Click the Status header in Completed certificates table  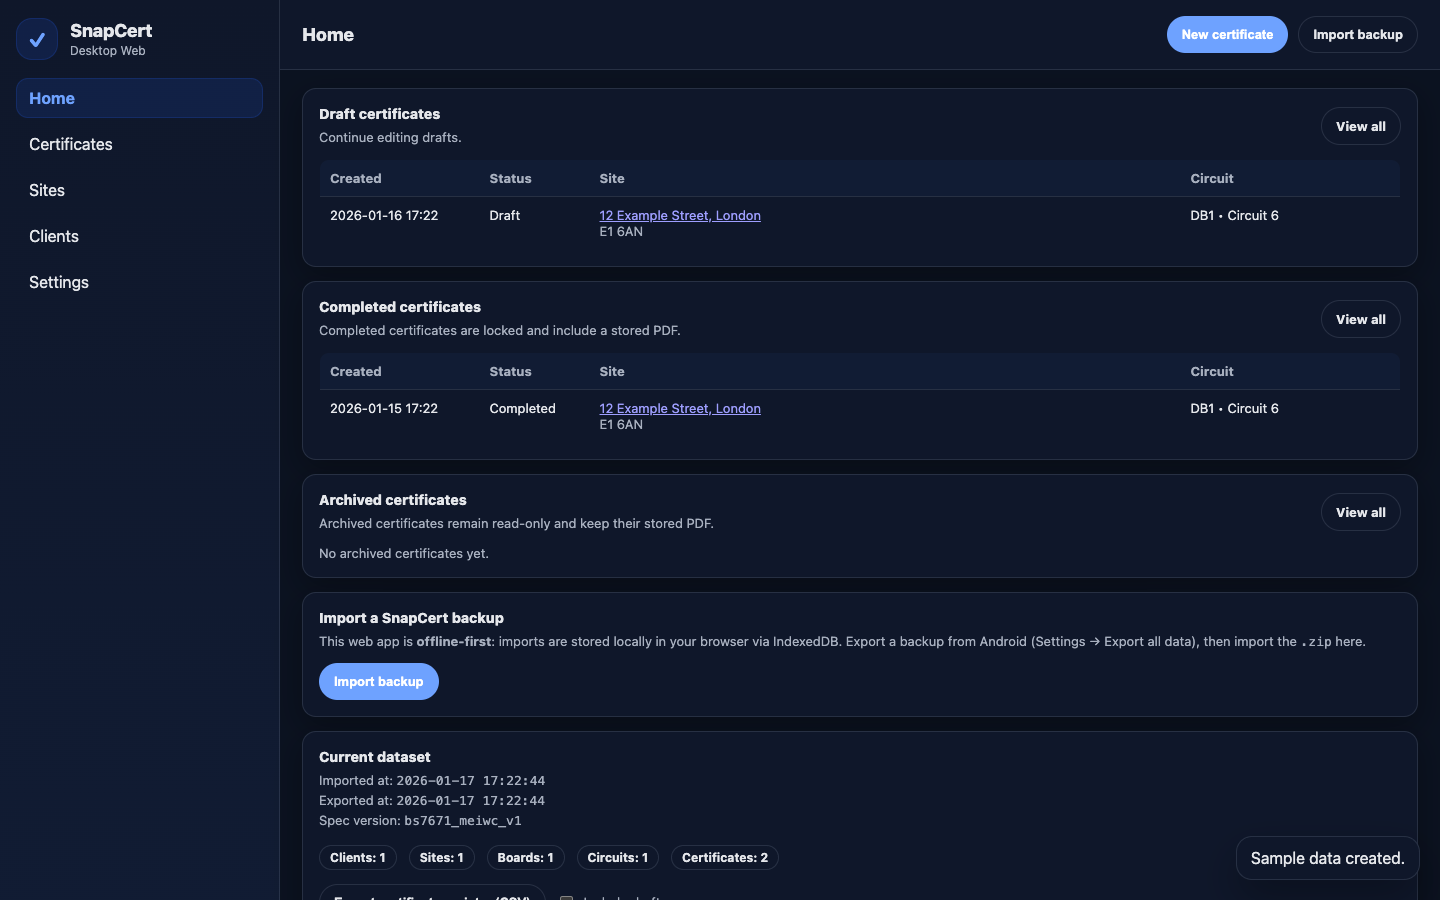510,371
